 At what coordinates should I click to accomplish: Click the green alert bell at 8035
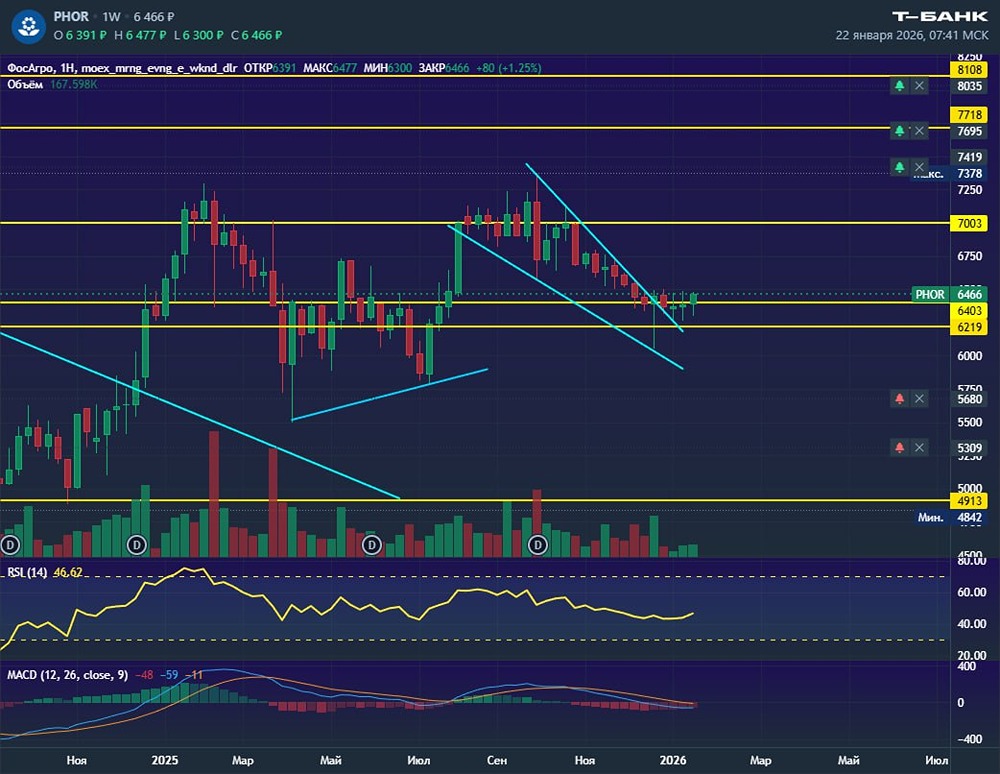899,85
